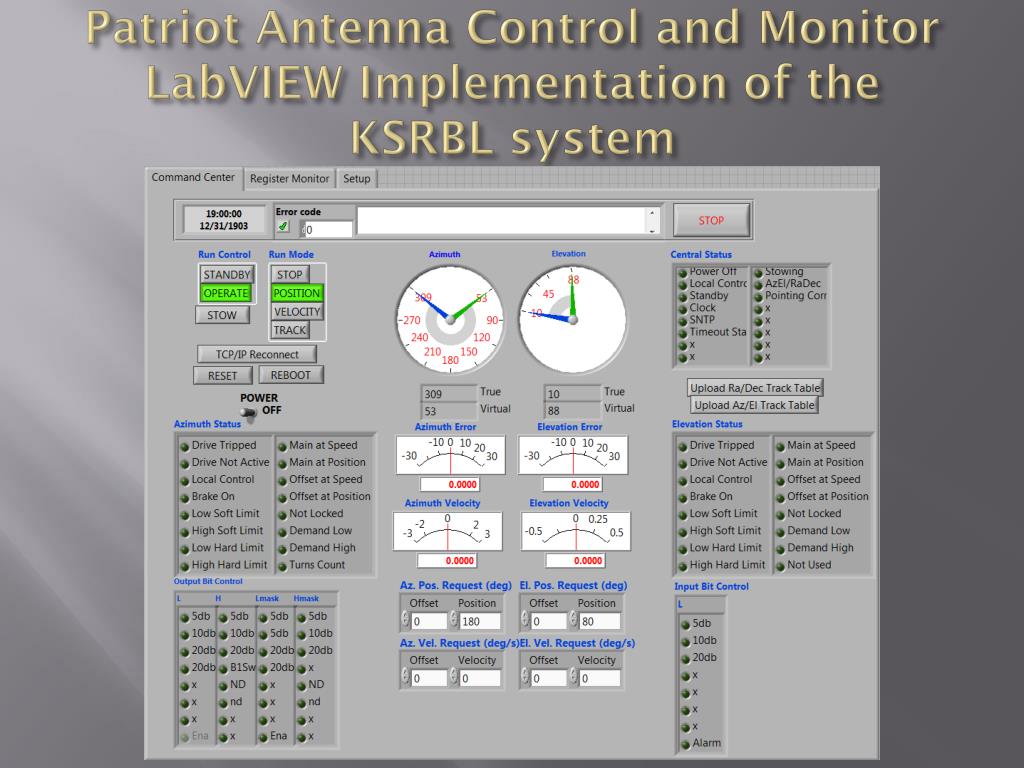Screen dimensions: 1024x768
Task: Switch to the Register Monitor tab
Action: point(289,178)
